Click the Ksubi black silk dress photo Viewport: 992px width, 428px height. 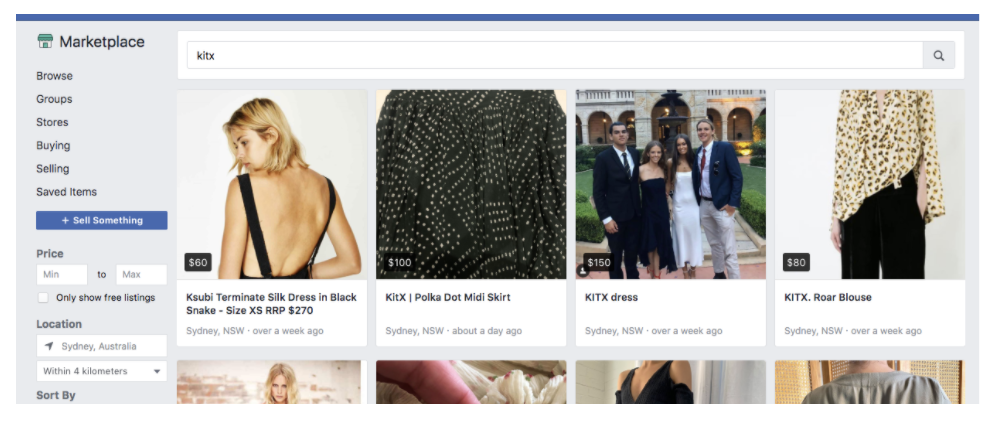[272, 184]
